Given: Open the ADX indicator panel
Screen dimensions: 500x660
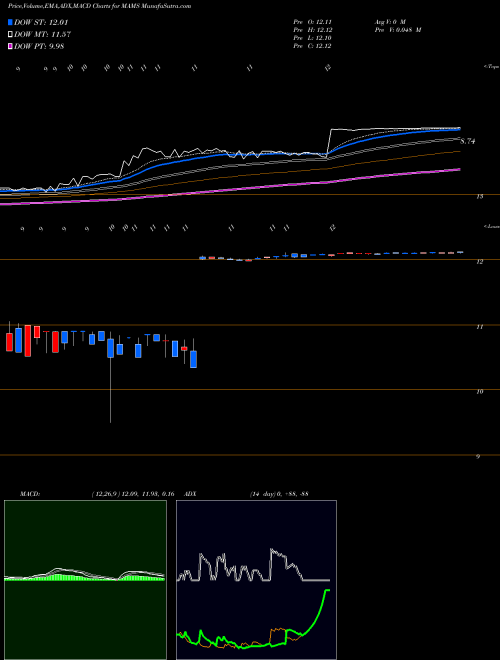Looking at the screenshot, I should click(x=256, y=580).
